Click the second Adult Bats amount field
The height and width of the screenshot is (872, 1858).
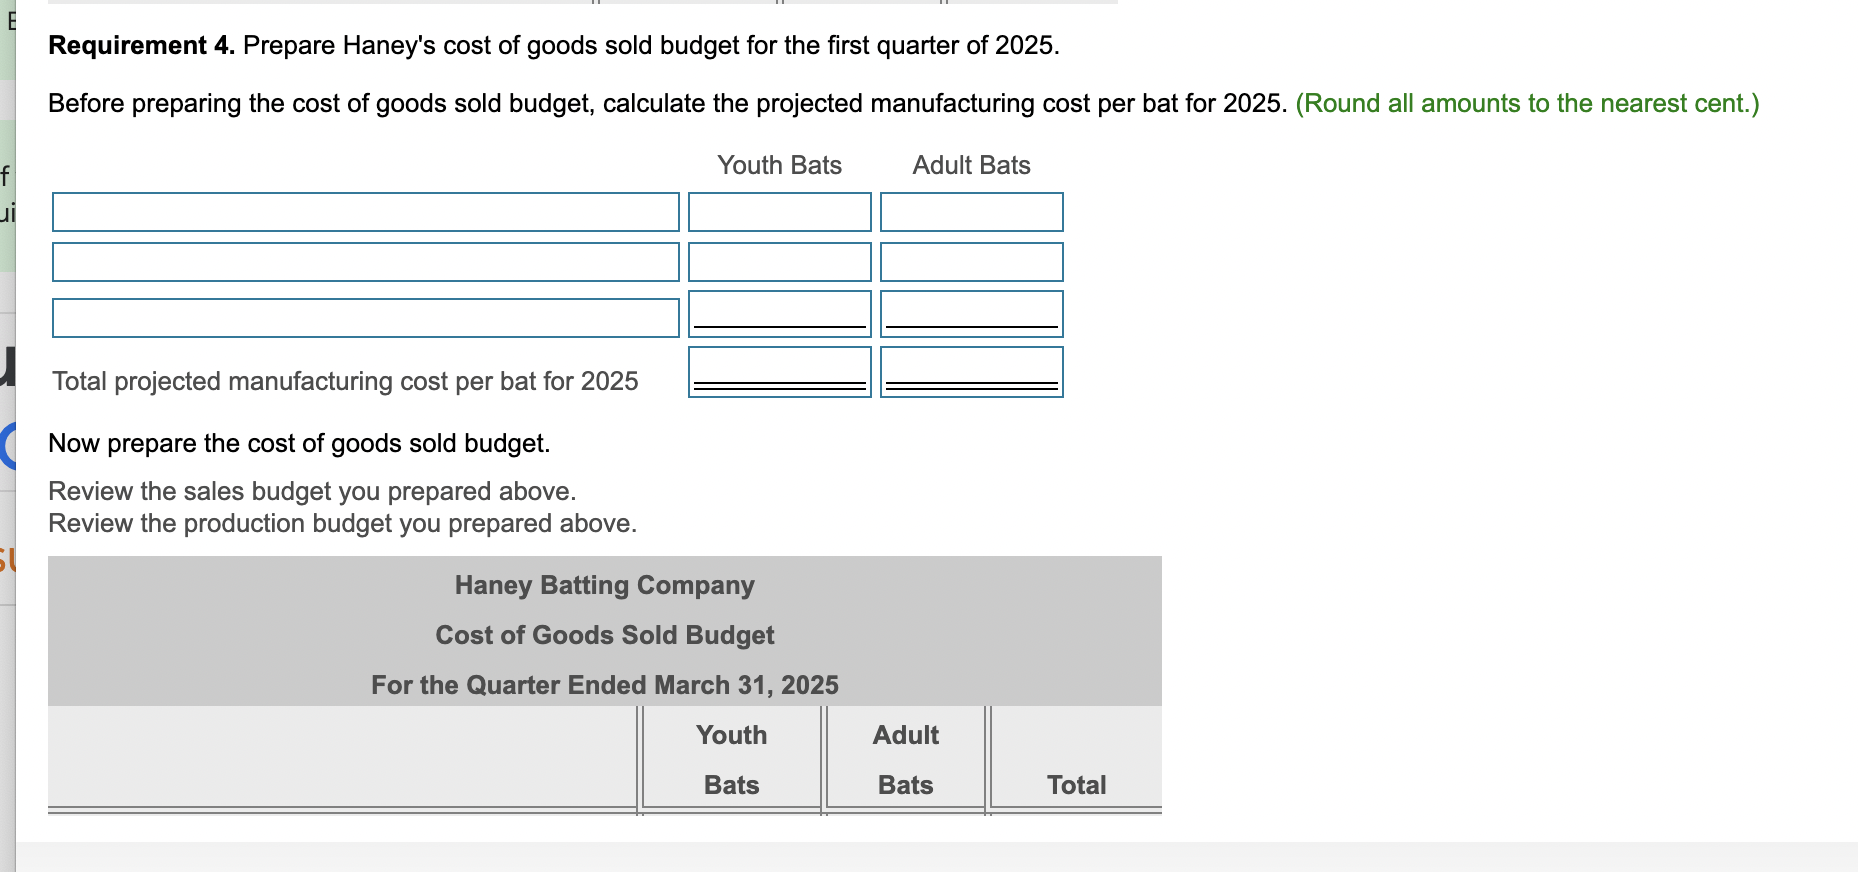pos(970,262)
